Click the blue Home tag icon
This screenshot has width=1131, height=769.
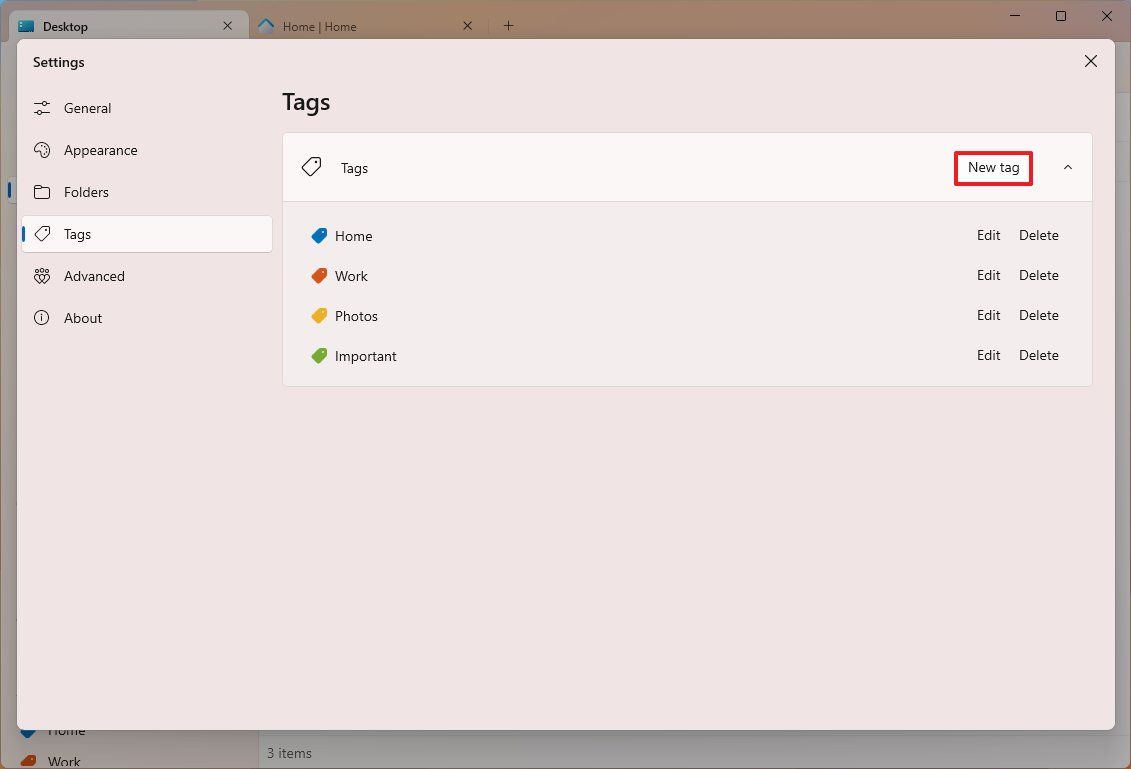click(318, 235)
